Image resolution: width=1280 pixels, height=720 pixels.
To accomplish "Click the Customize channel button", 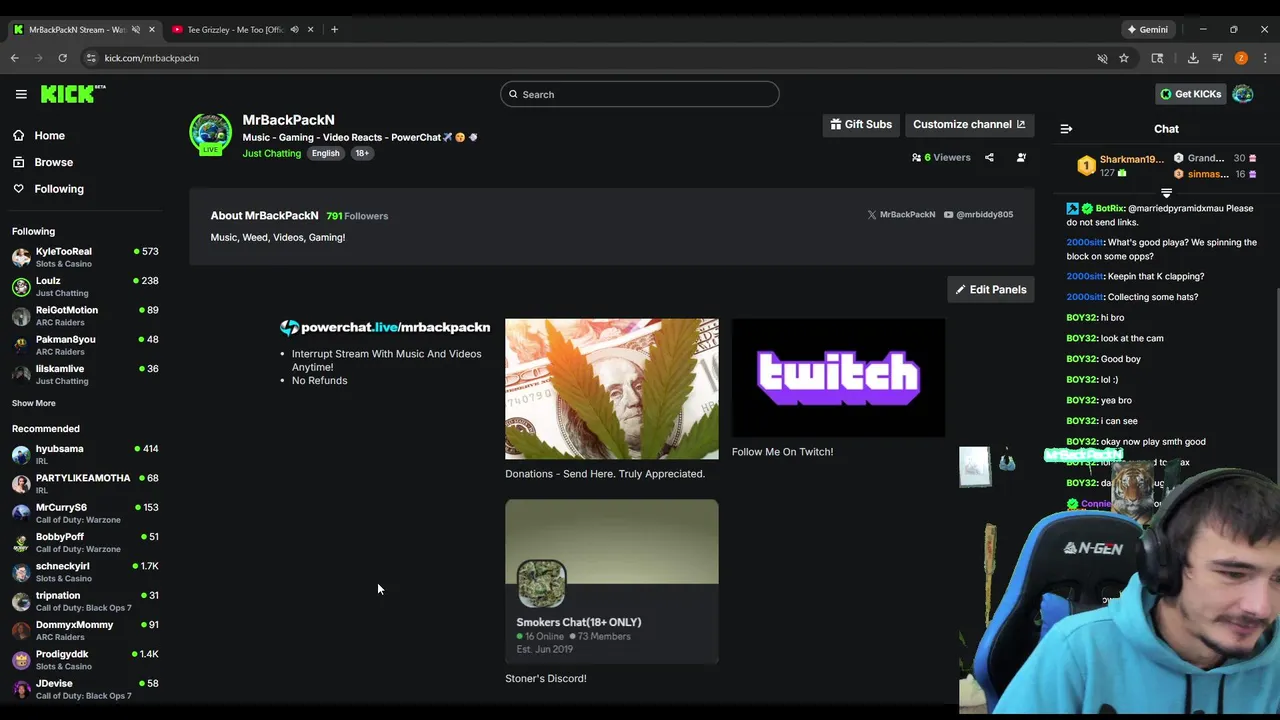I will [969, 124].
